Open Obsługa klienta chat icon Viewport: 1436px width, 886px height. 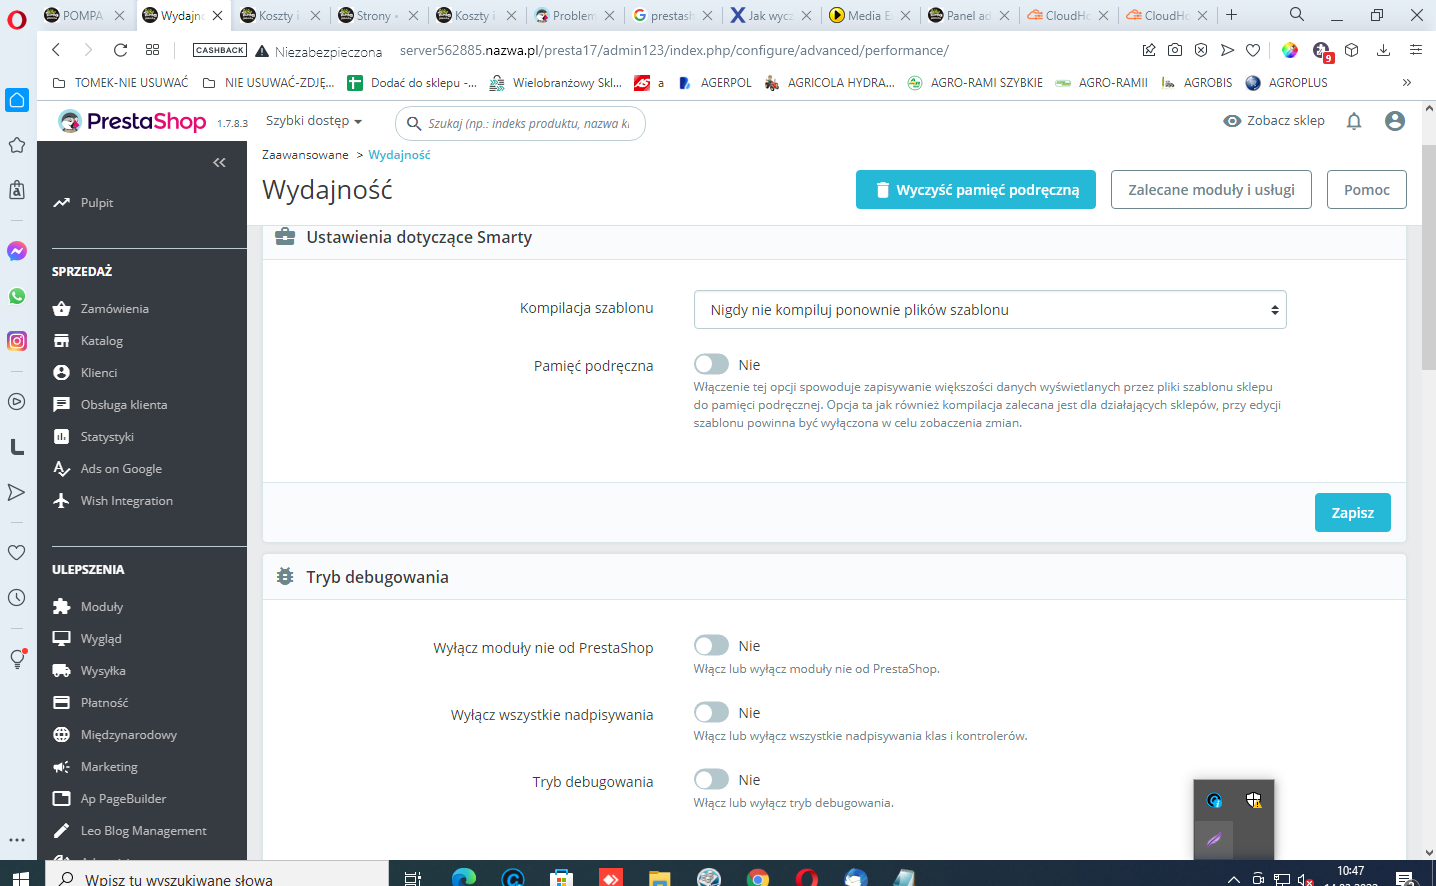click(x=62, y=404)
